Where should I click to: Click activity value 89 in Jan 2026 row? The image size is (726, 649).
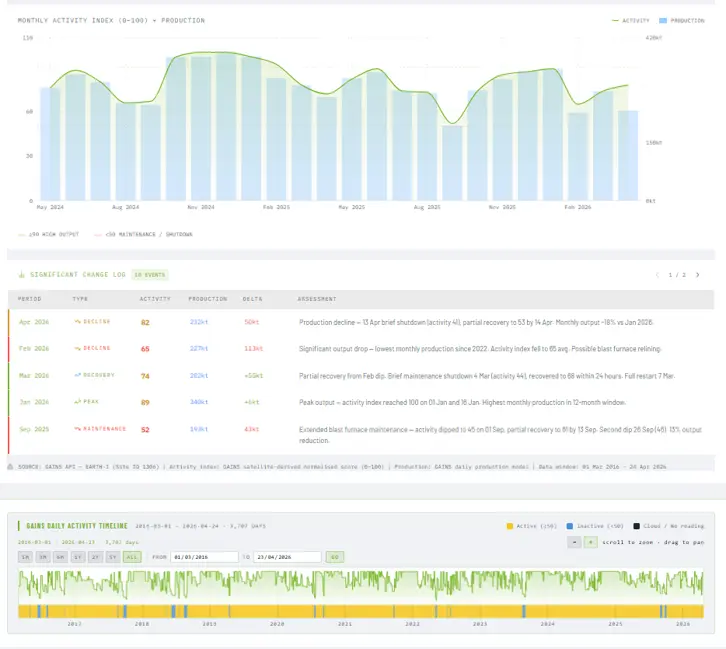point(145,402)
